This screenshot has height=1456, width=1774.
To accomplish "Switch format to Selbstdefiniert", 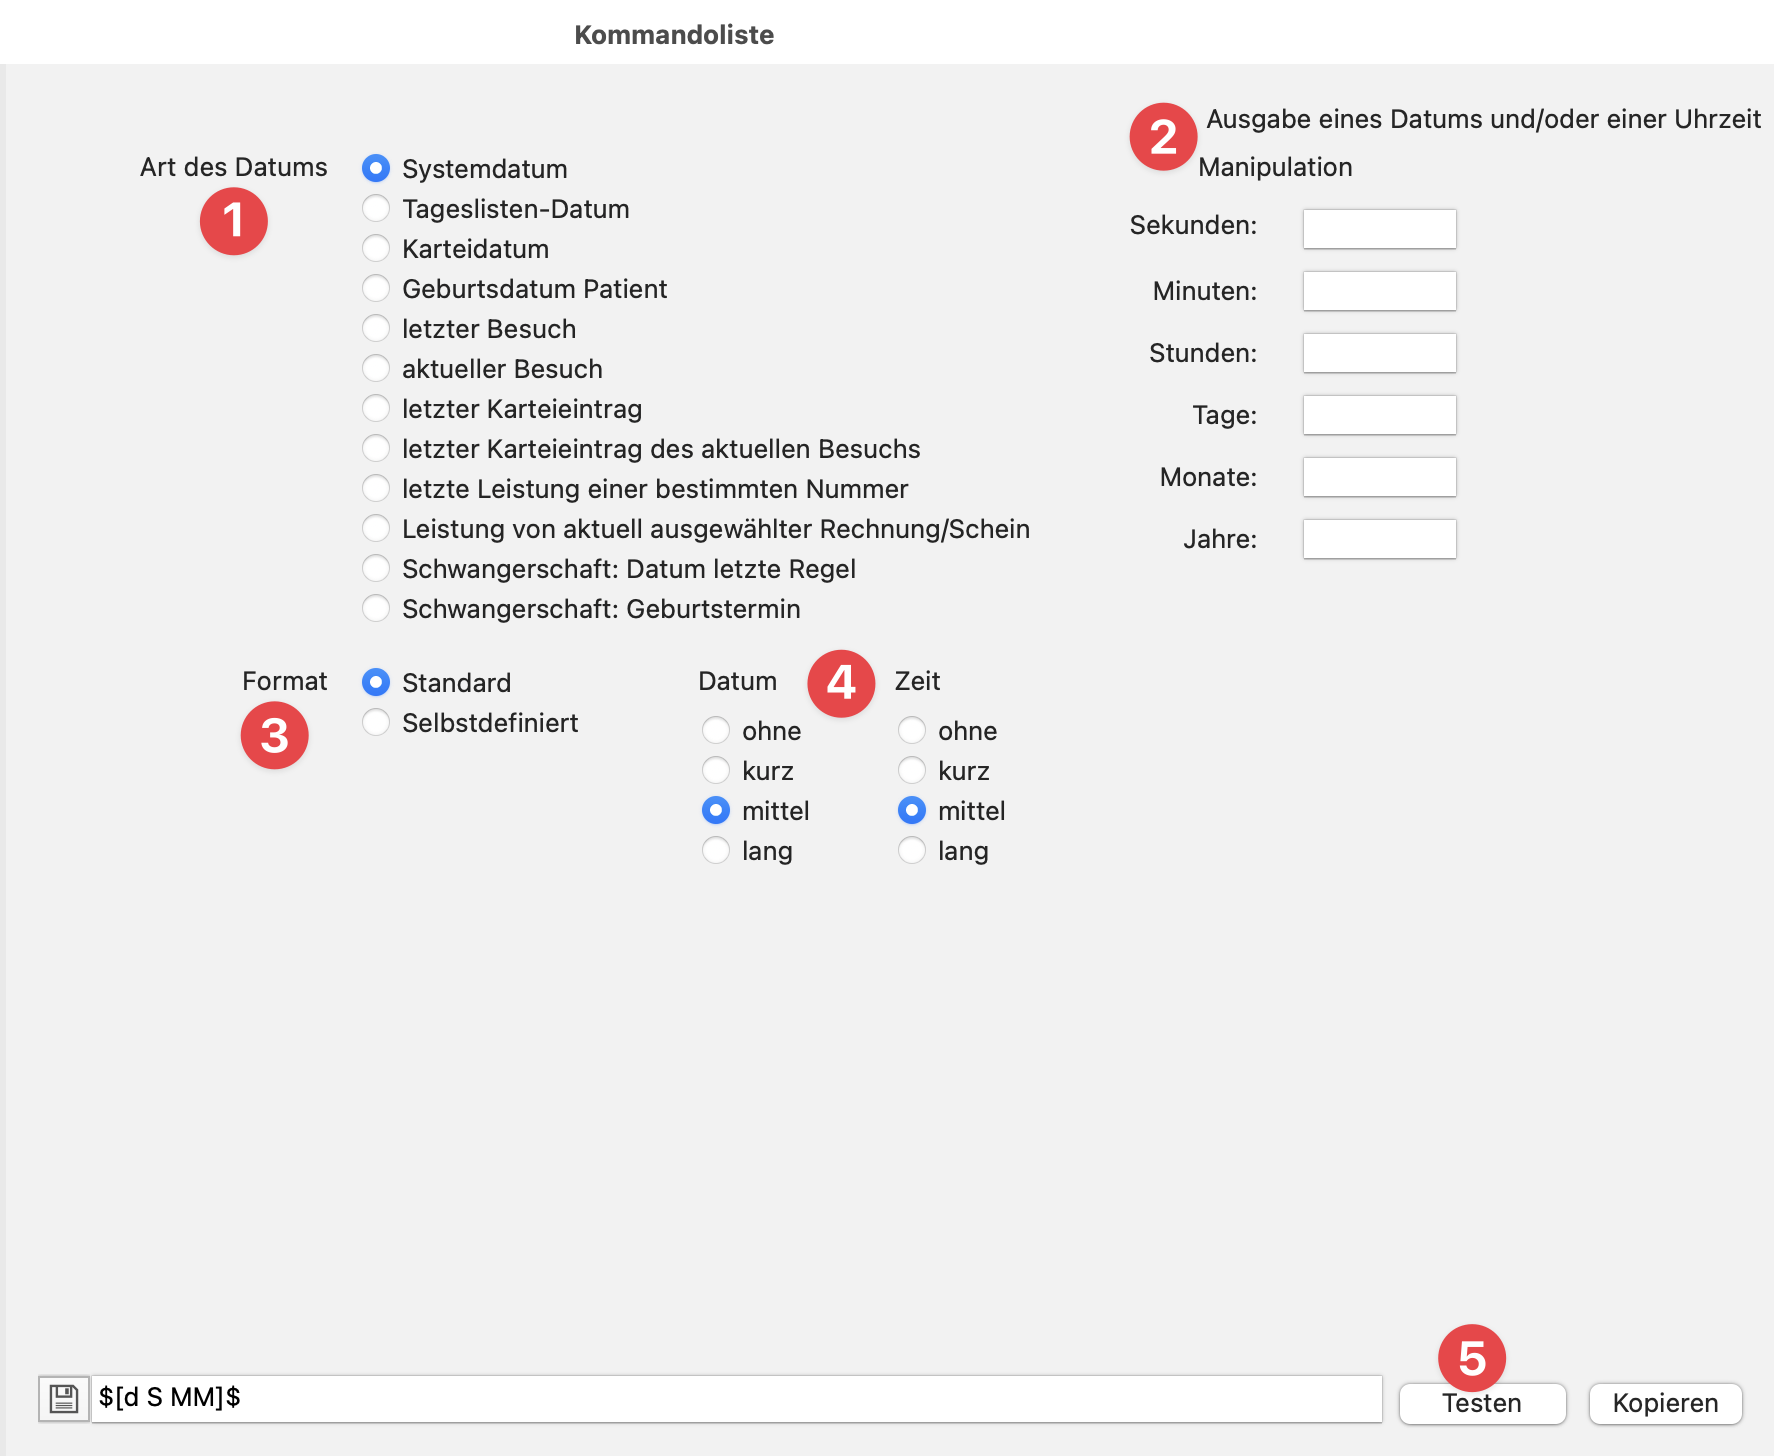I will pos(376,722).
